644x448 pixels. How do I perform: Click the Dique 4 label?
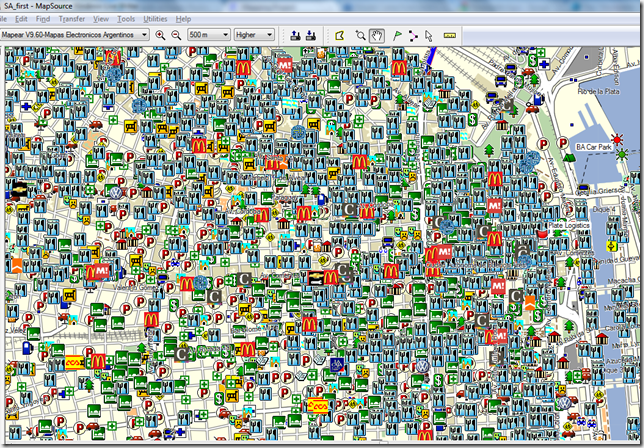pos(604,209)
